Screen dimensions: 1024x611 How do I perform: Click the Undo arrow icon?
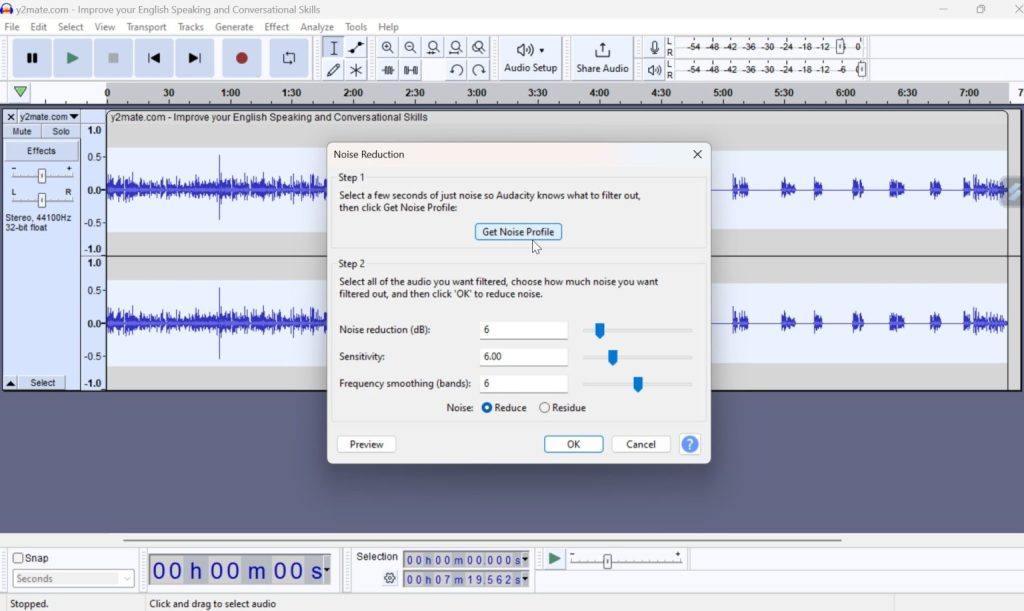click(x=458, y=70)
